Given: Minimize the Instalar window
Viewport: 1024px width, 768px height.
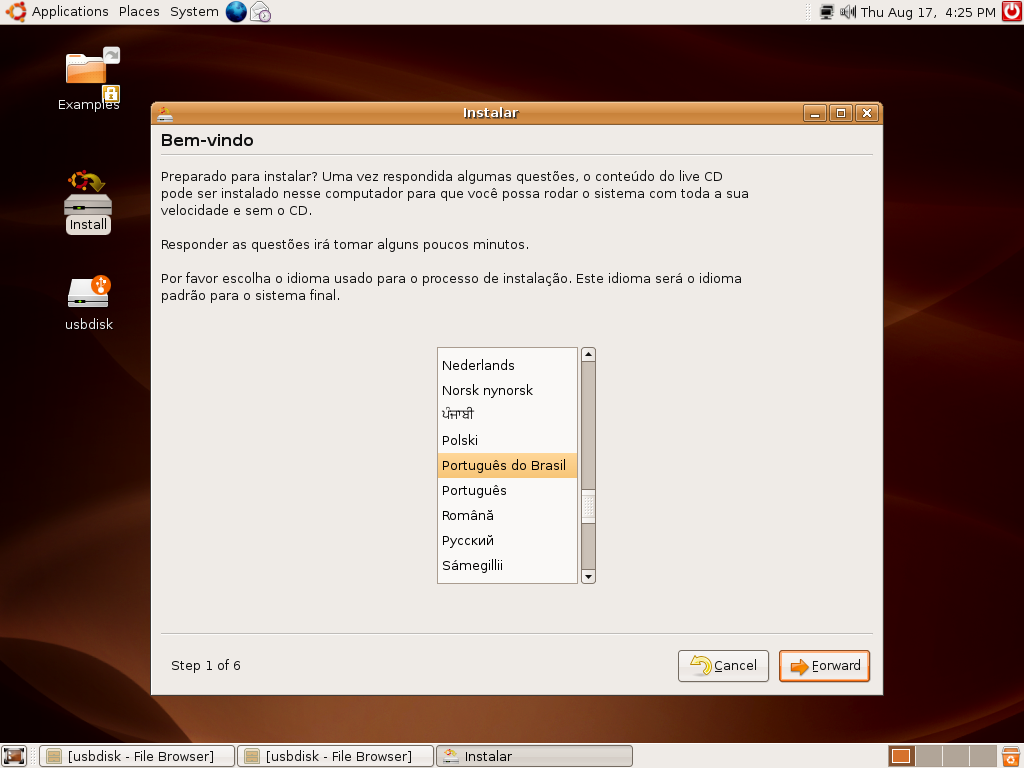Looking at the screenshot, I should (x=814, y=113).
